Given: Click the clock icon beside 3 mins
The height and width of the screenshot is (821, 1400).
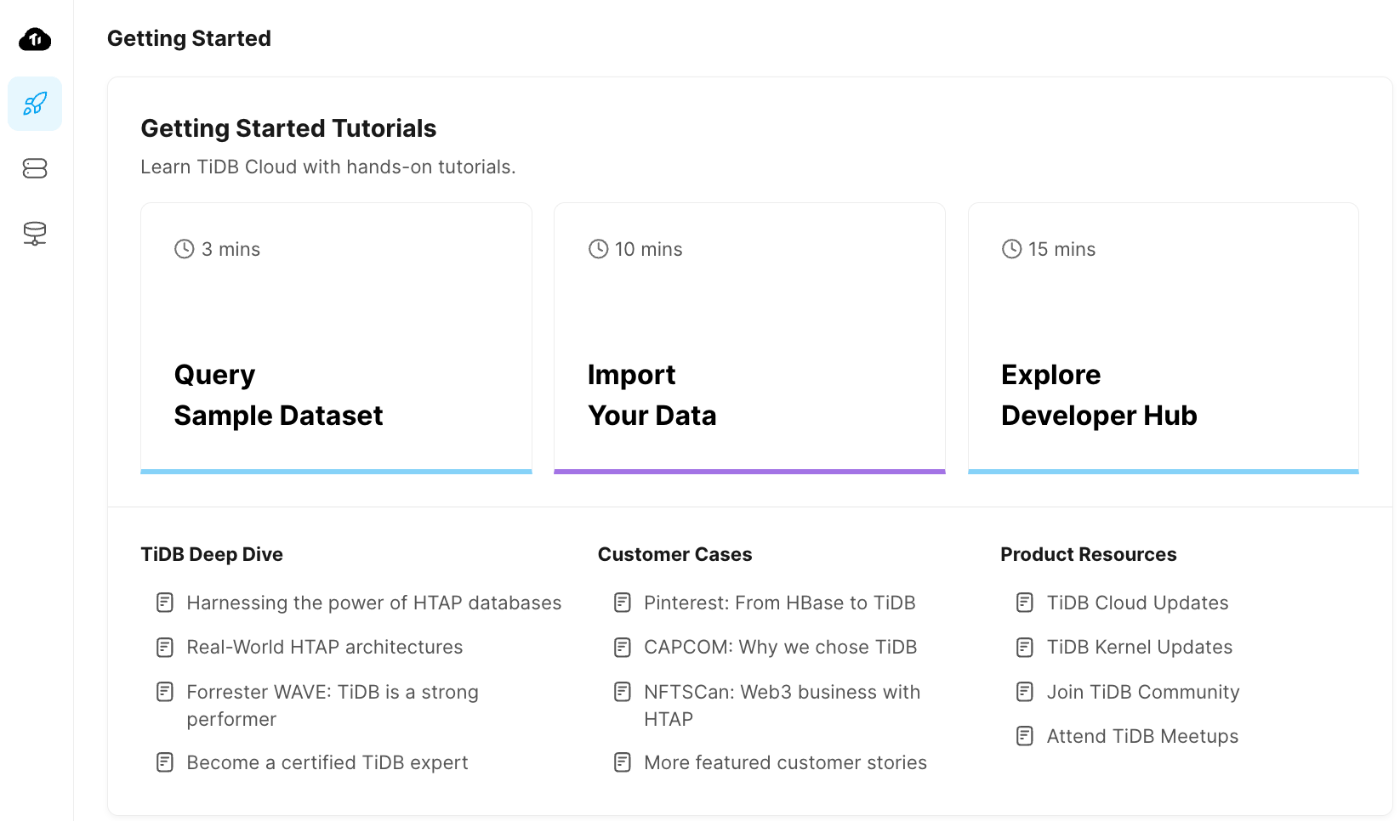Looking at the screenshot, I should (x=184, y=249).
